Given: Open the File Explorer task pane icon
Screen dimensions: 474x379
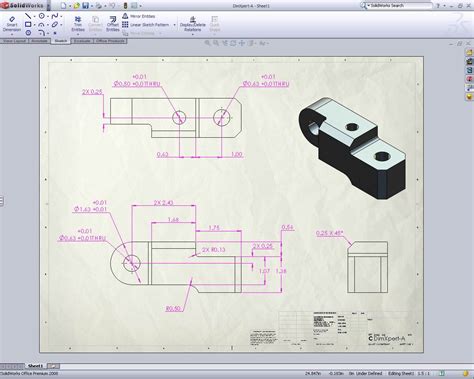Looking at the screenshot, I should click(x=470, y=70).
